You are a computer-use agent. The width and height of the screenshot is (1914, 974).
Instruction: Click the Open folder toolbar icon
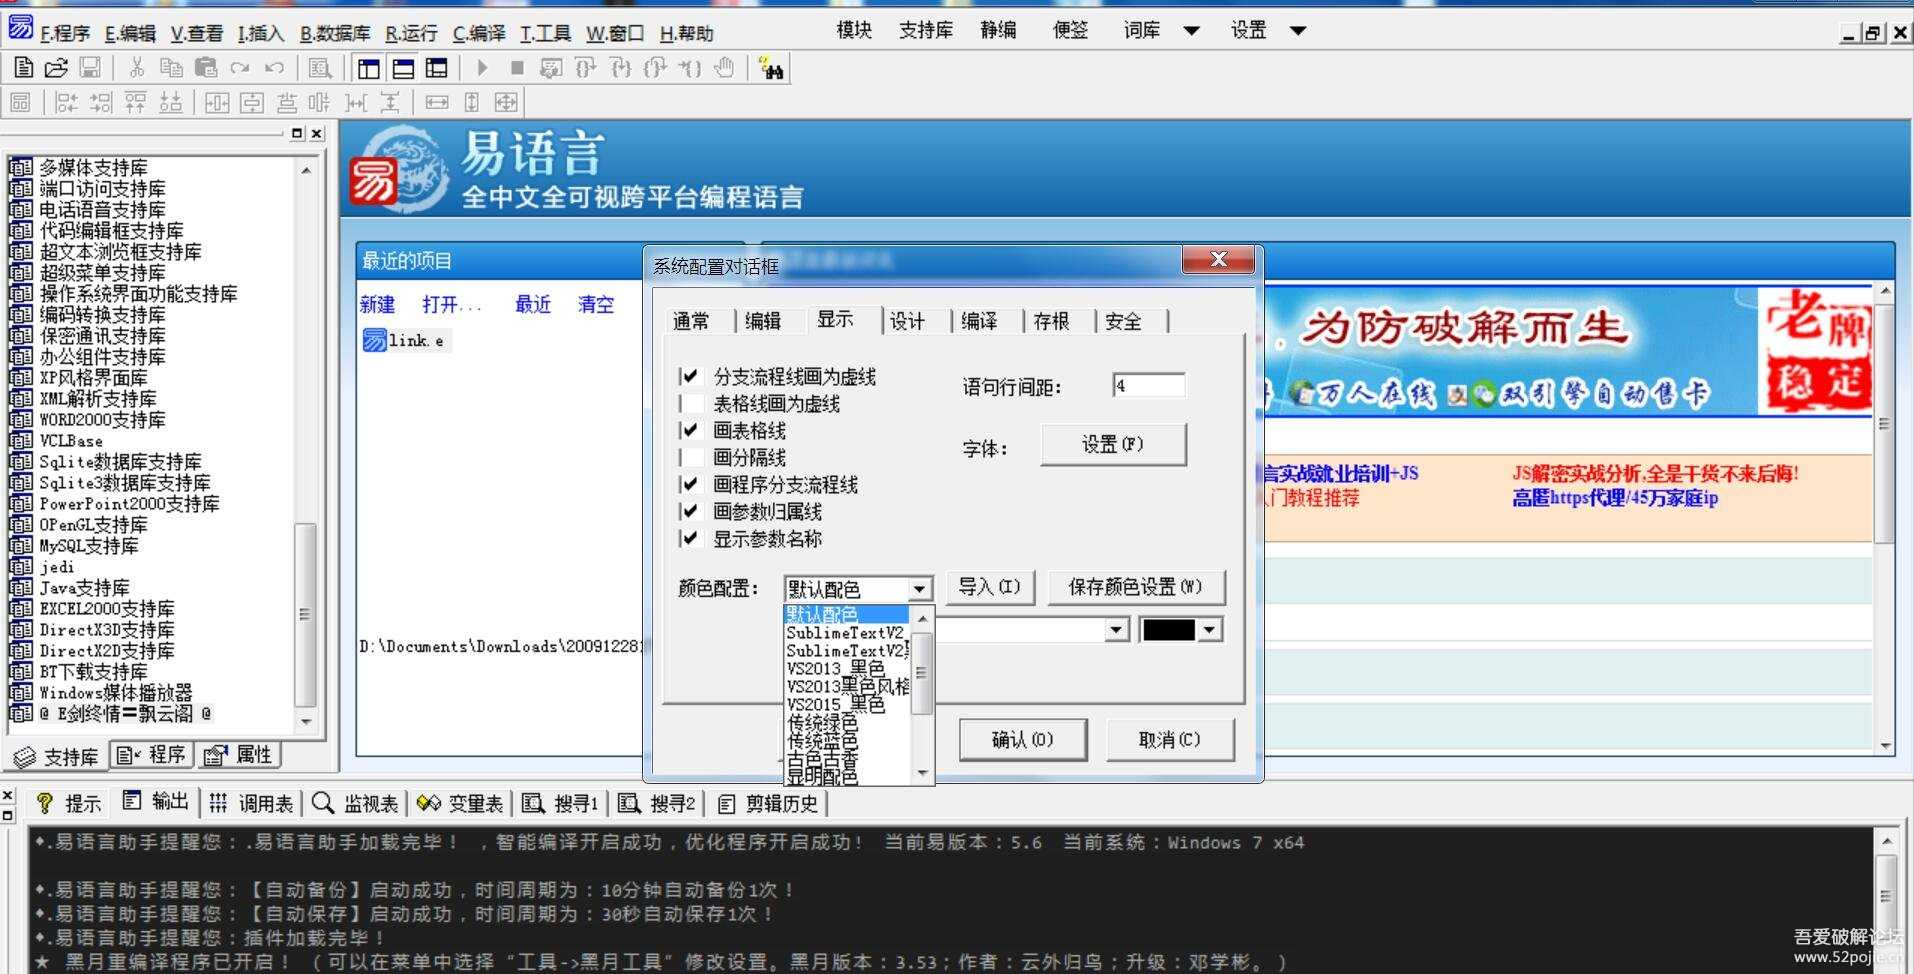[x=56, y=68]
